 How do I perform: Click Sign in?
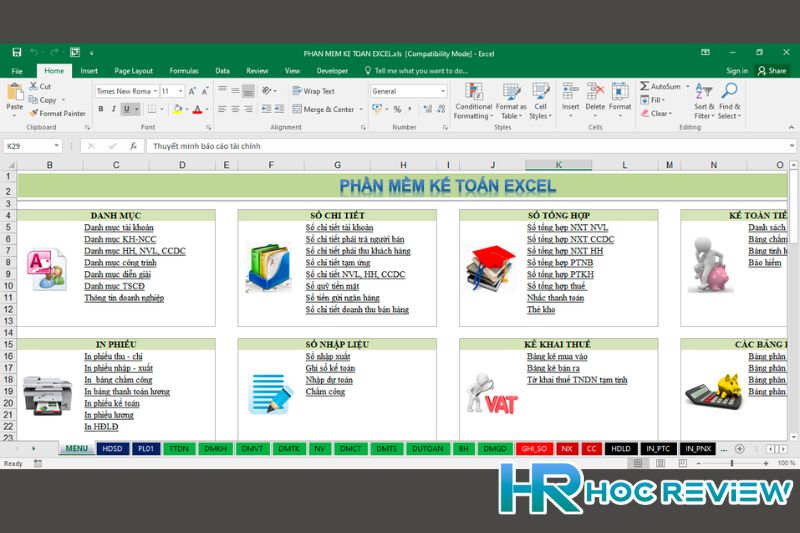click(737, 71)
